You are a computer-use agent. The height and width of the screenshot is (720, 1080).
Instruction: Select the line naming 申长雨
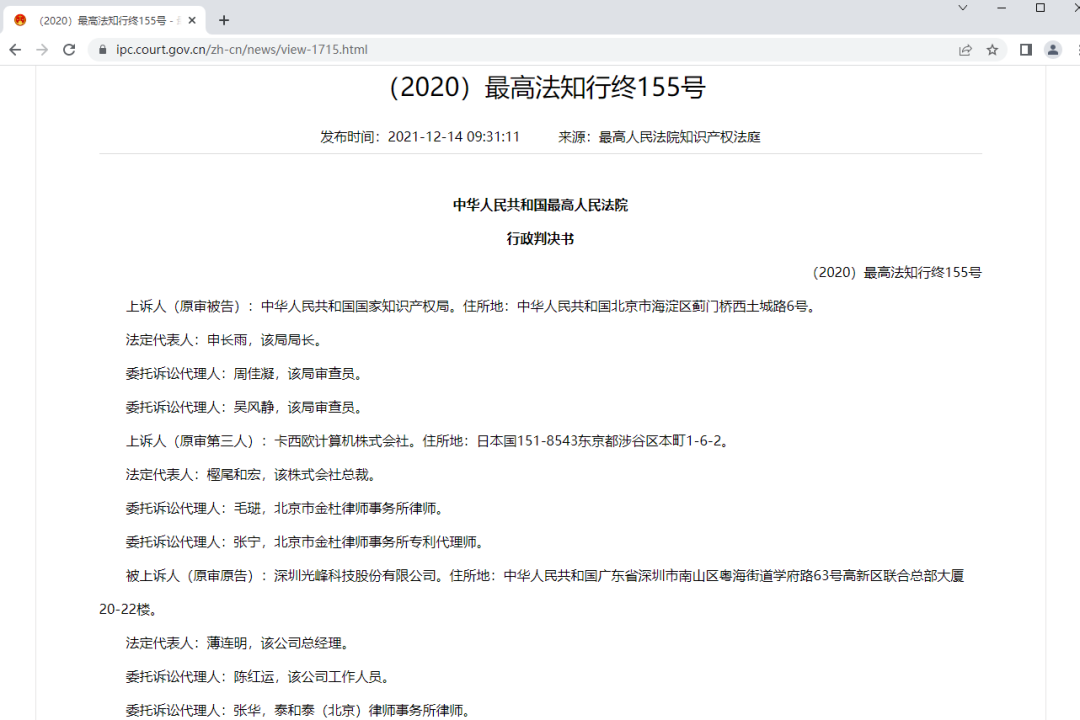click(x=226, y=340)
